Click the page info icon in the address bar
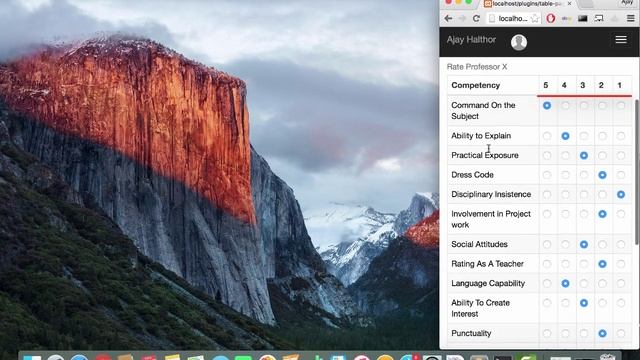 (x=492, y=18)
